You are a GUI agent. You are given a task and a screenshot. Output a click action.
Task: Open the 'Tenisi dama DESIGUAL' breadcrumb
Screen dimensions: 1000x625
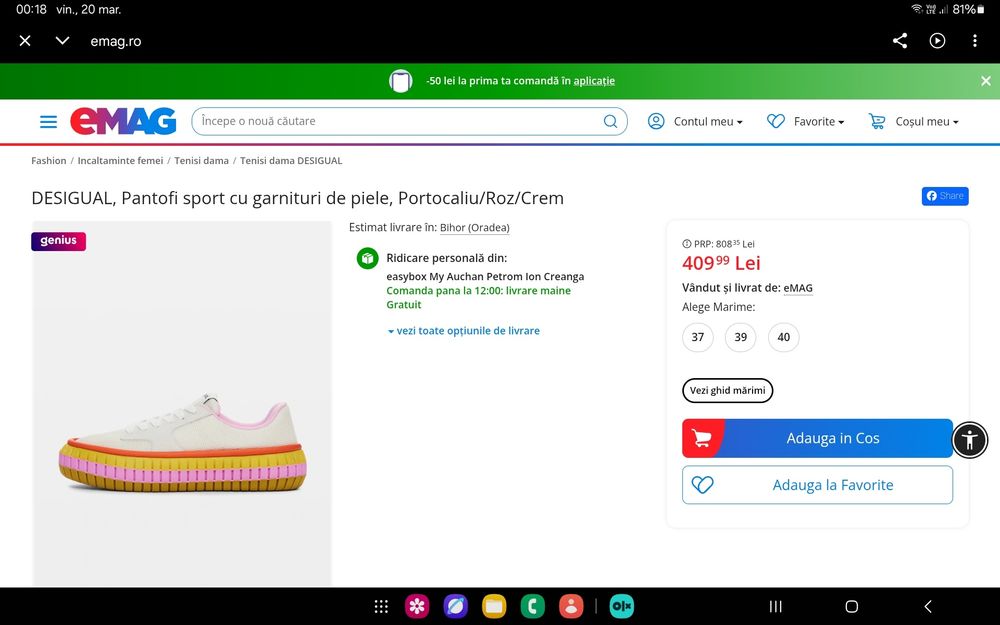[291, 161]
